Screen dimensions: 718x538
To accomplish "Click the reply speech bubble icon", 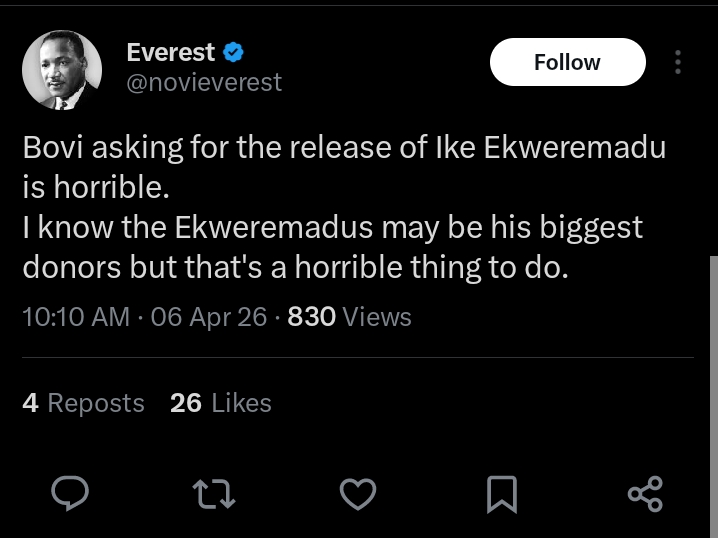I will [71, 493].
